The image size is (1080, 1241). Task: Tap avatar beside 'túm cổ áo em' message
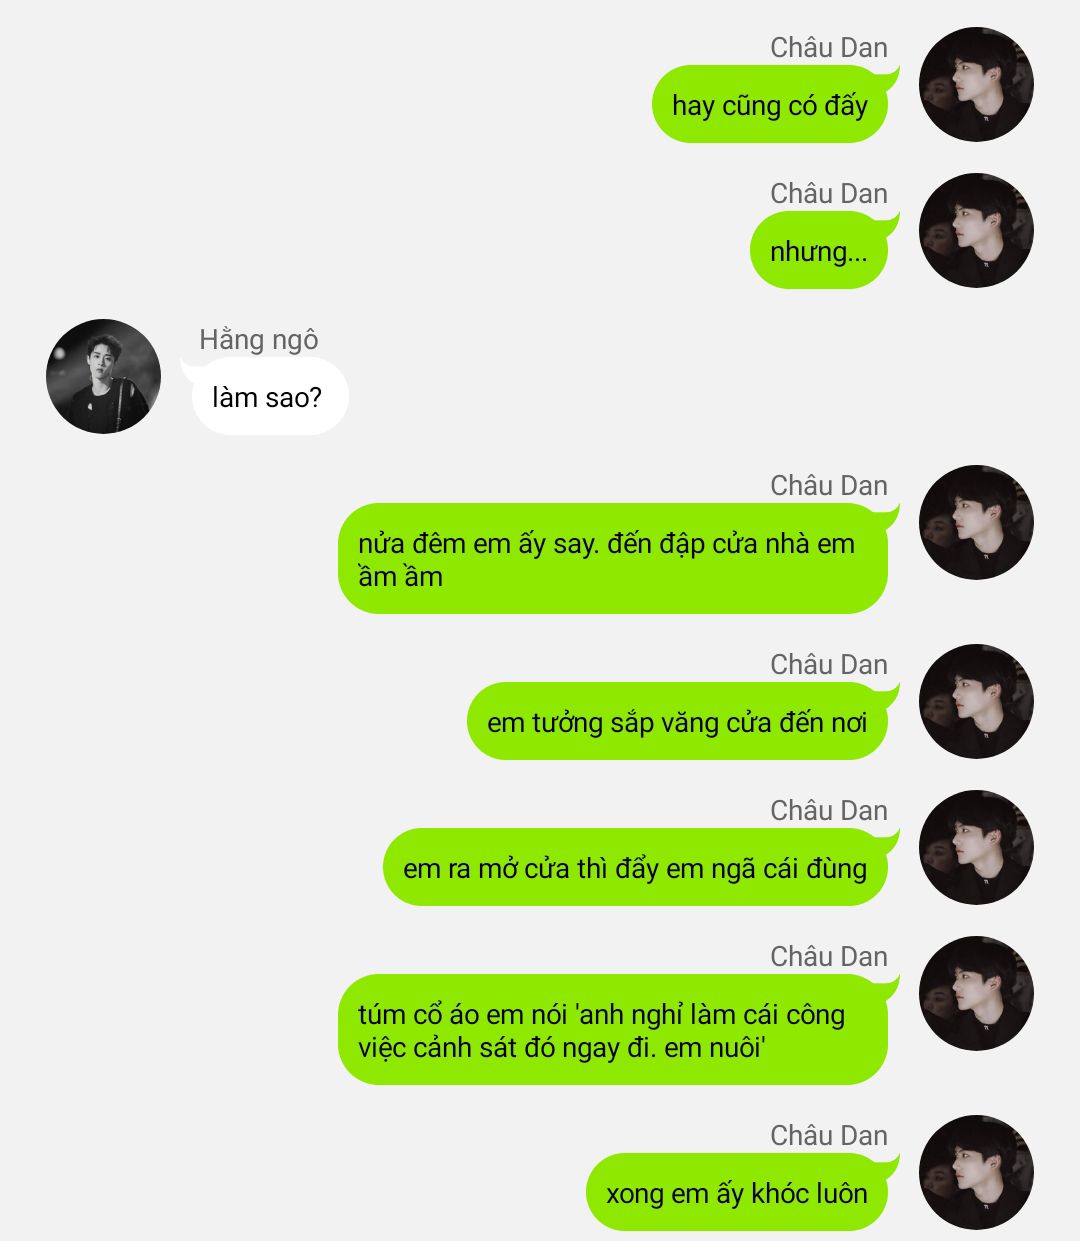[x=976, y=993]
